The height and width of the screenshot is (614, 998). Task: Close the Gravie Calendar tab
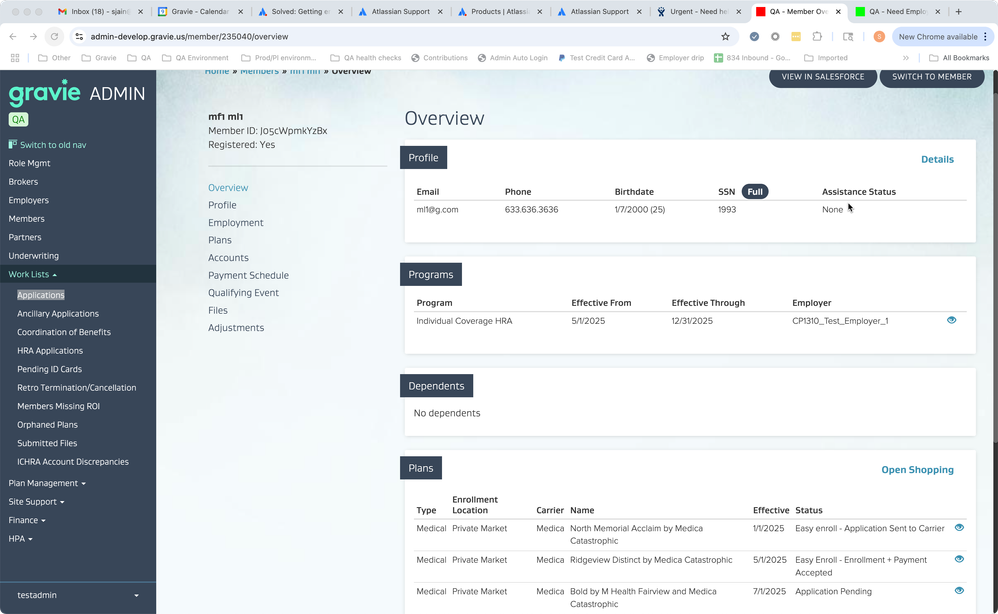point(241,11)
